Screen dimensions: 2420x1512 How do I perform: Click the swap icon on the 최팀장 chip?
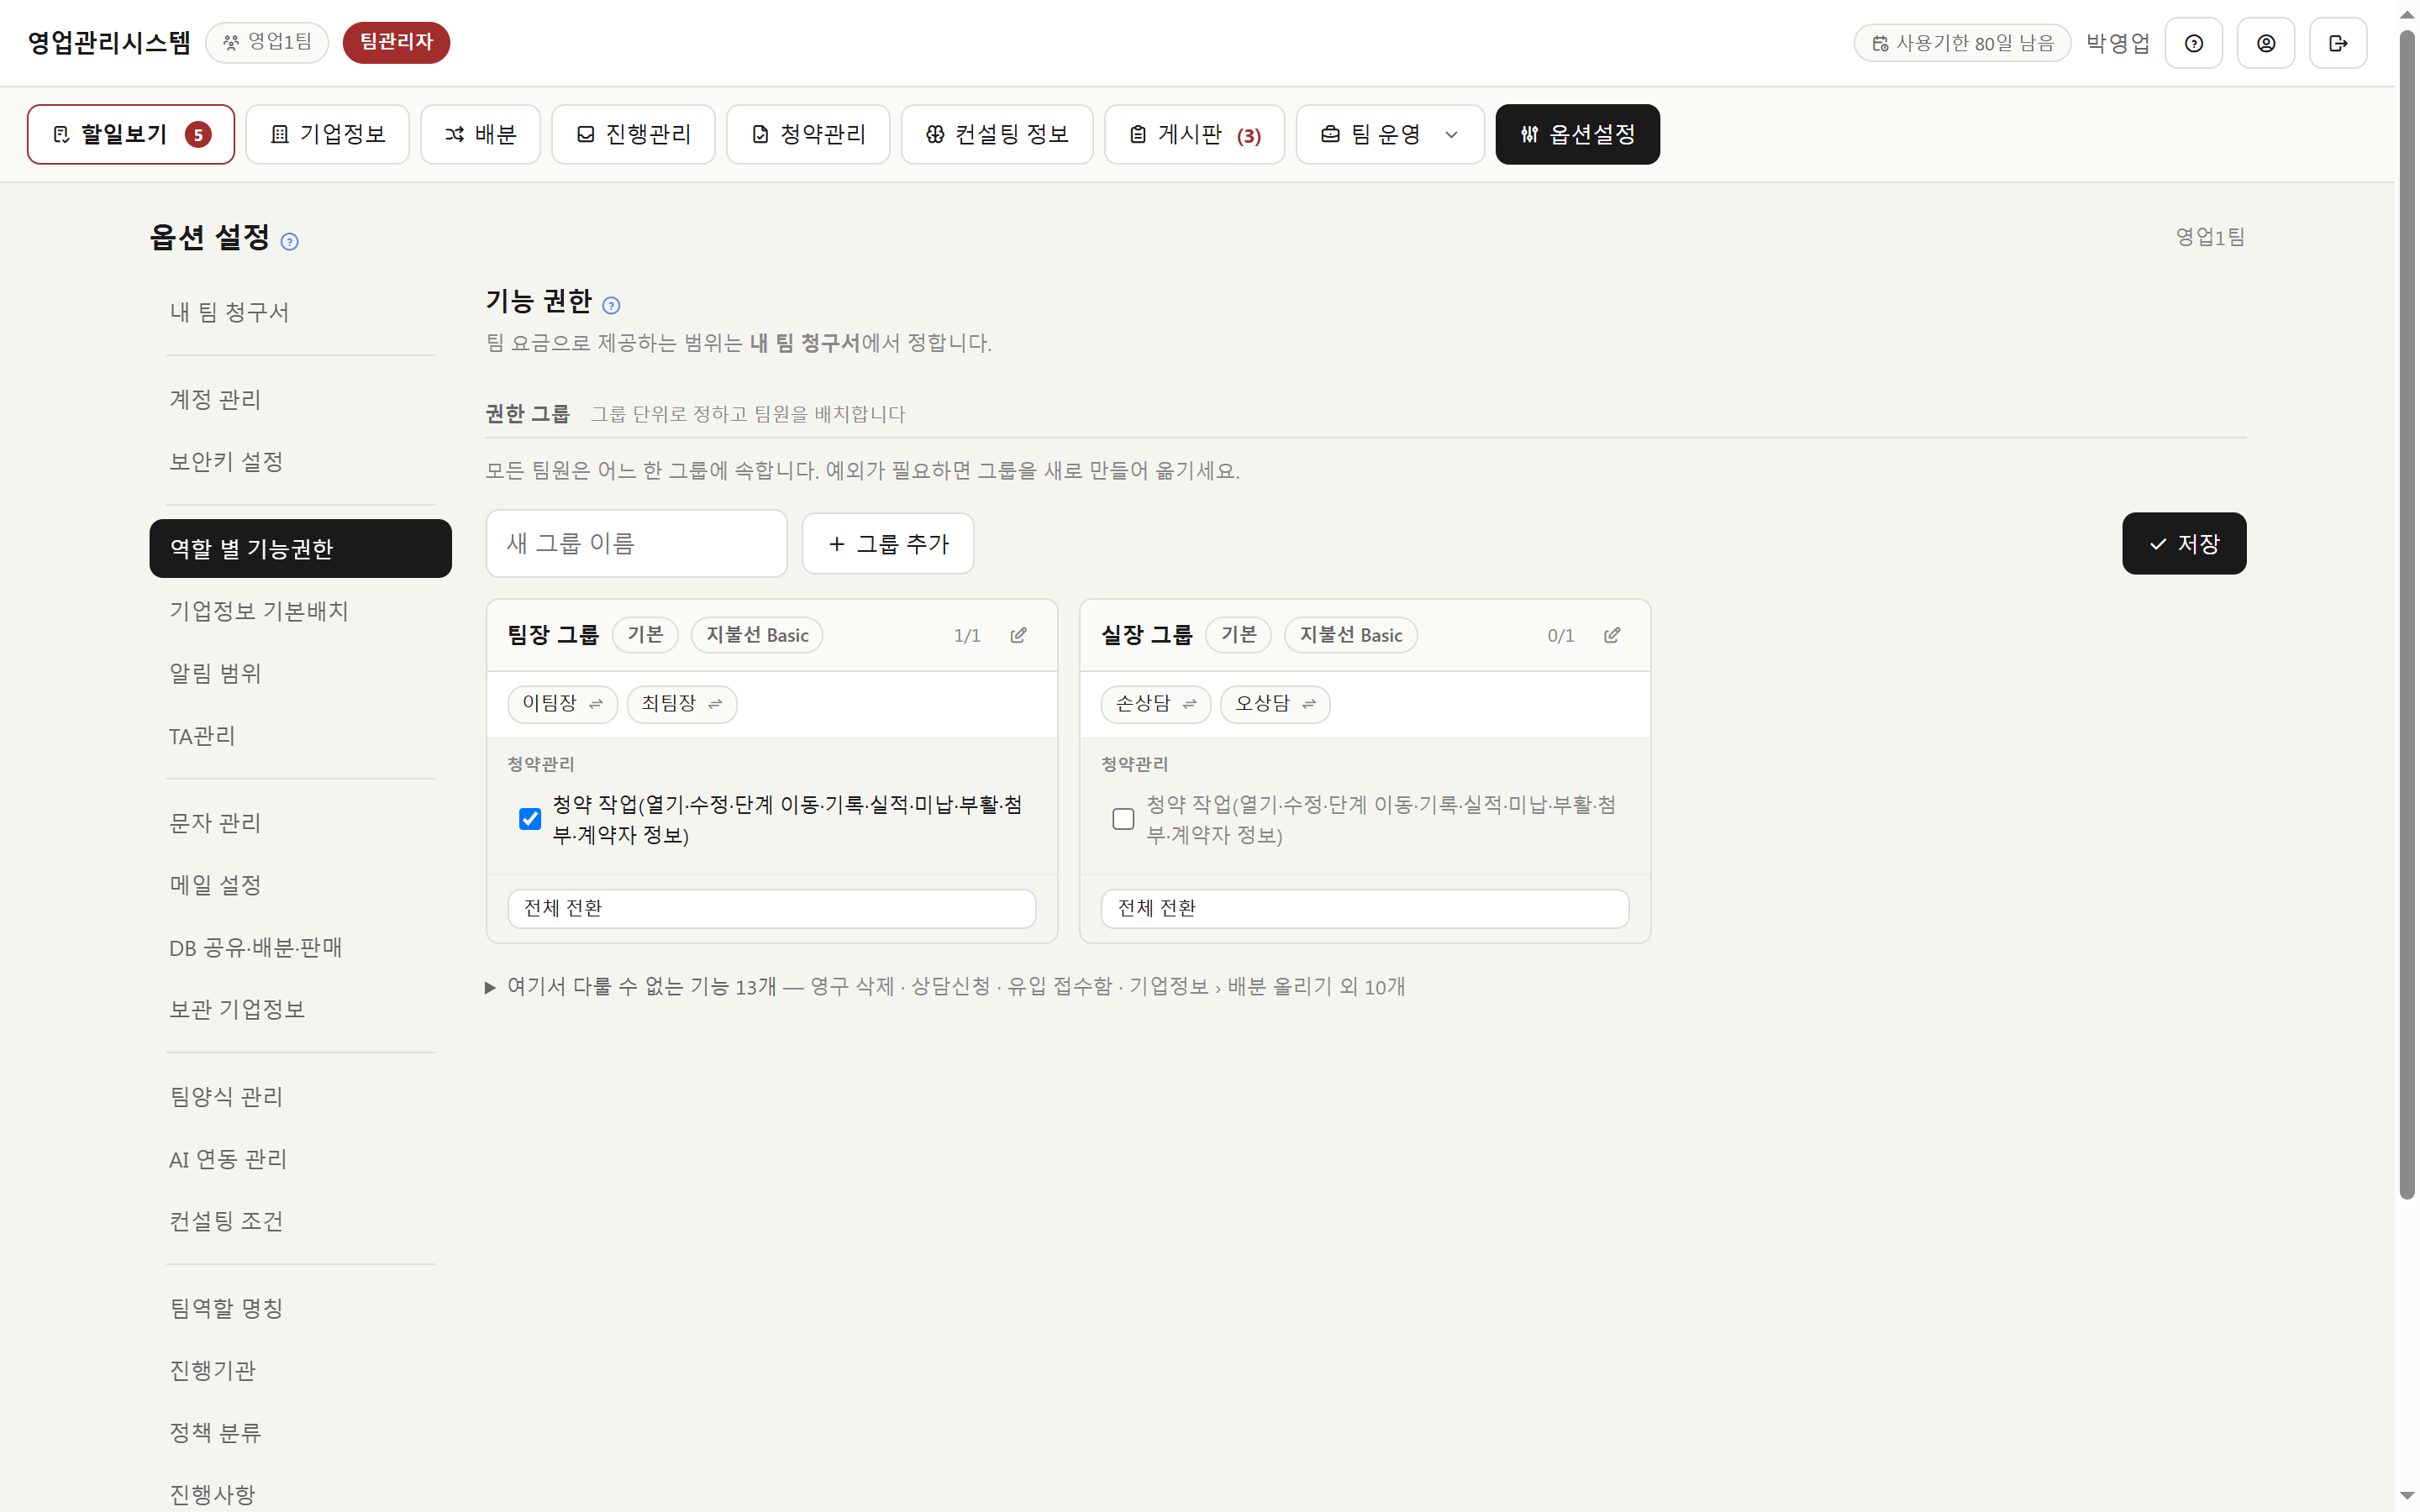[x=715, y=704]
